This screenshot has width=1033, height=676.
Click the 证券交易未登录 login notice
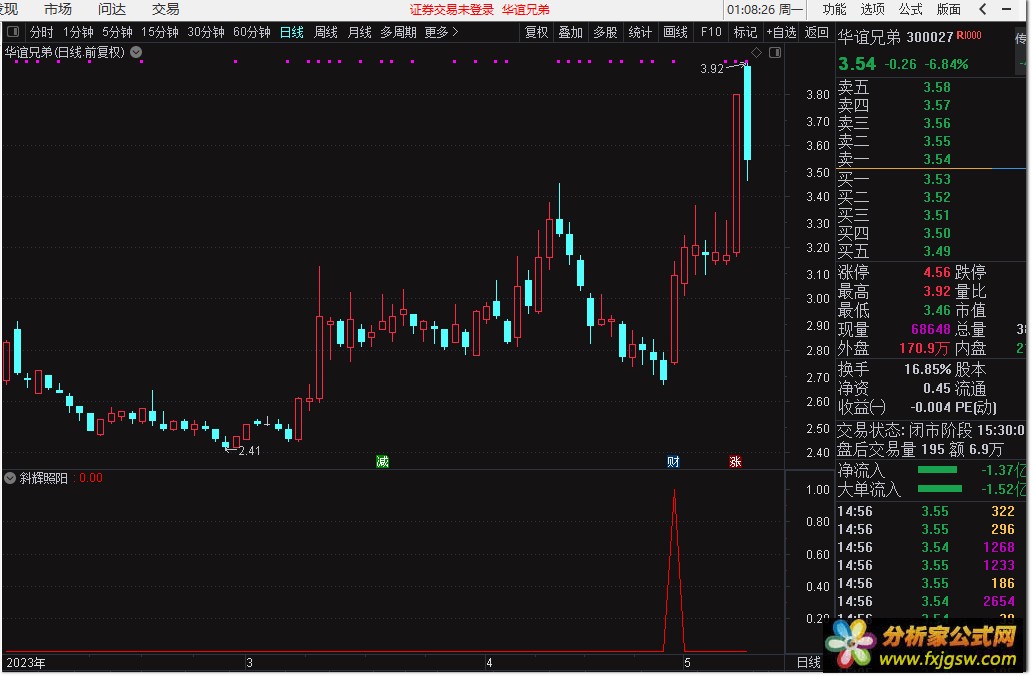[x=451, y=9]
